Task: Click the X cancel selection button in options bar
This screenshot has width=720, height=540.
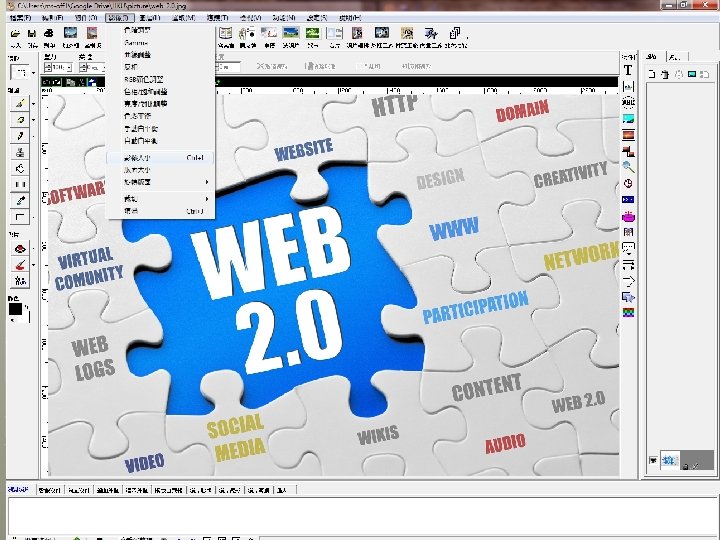Action: point(272,66)
